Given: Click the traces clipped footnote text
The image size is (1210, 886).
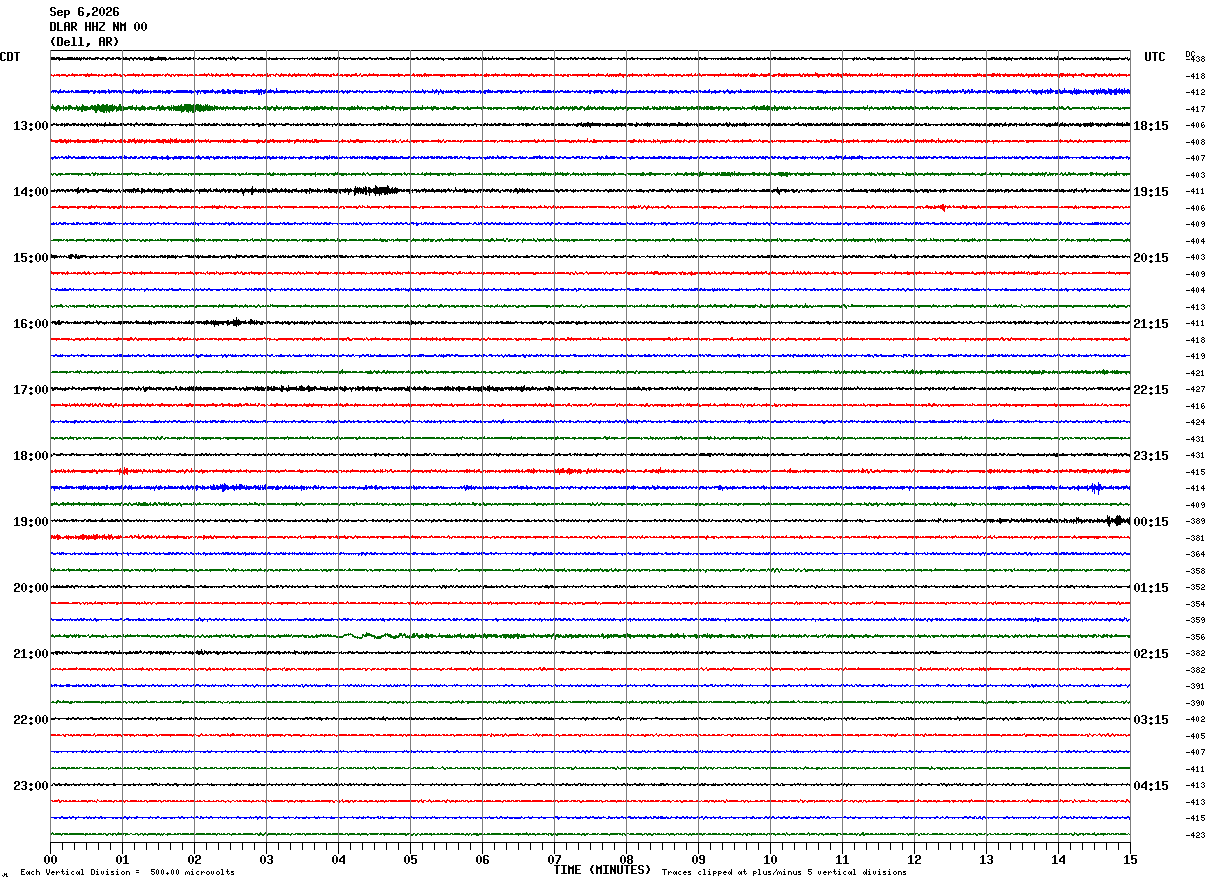Looking at the screenshot, I should pos(784,873).
